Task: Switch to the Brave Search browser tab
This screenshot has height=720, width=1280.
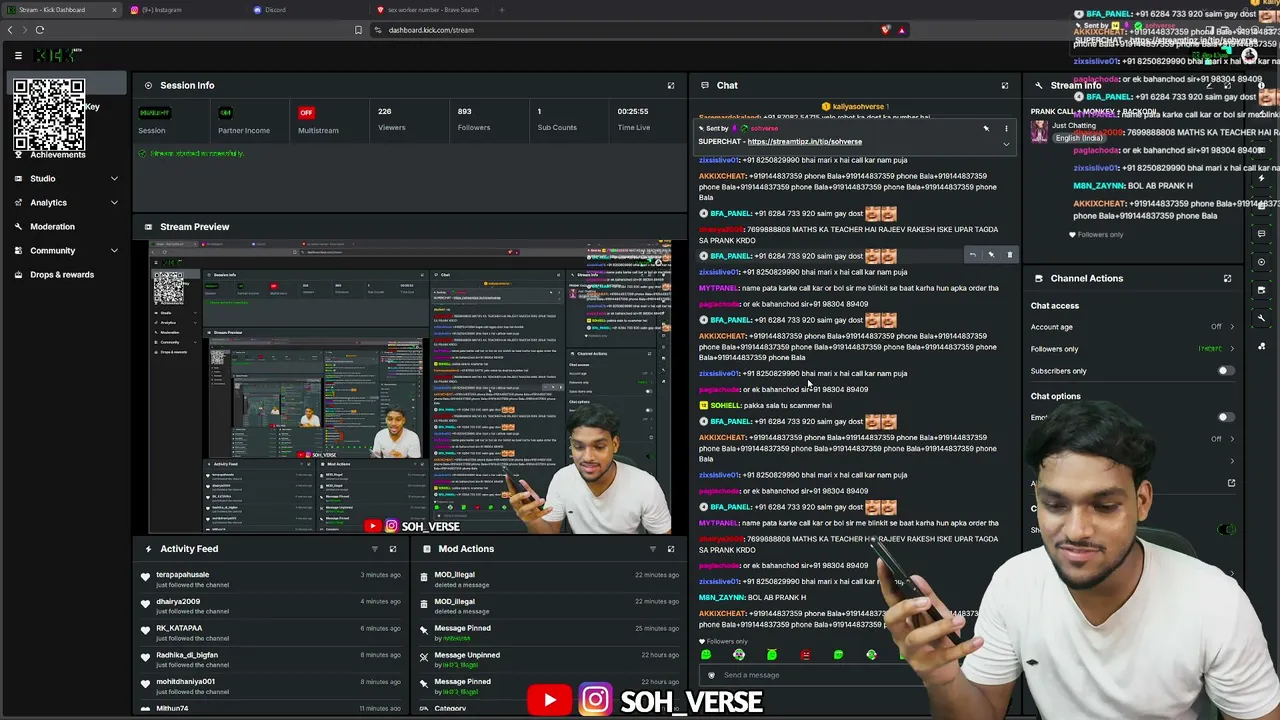Action: [431, 10]
